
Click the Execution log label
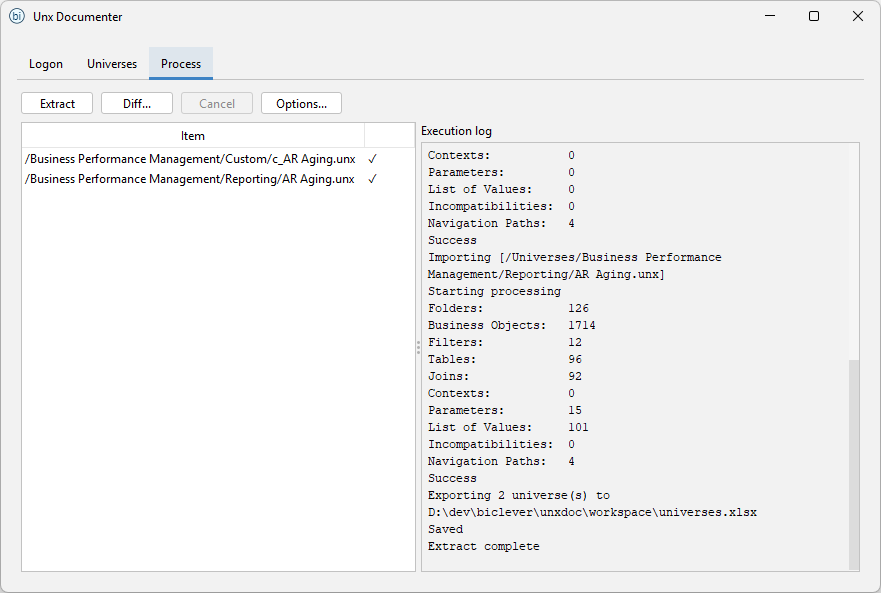456,131
